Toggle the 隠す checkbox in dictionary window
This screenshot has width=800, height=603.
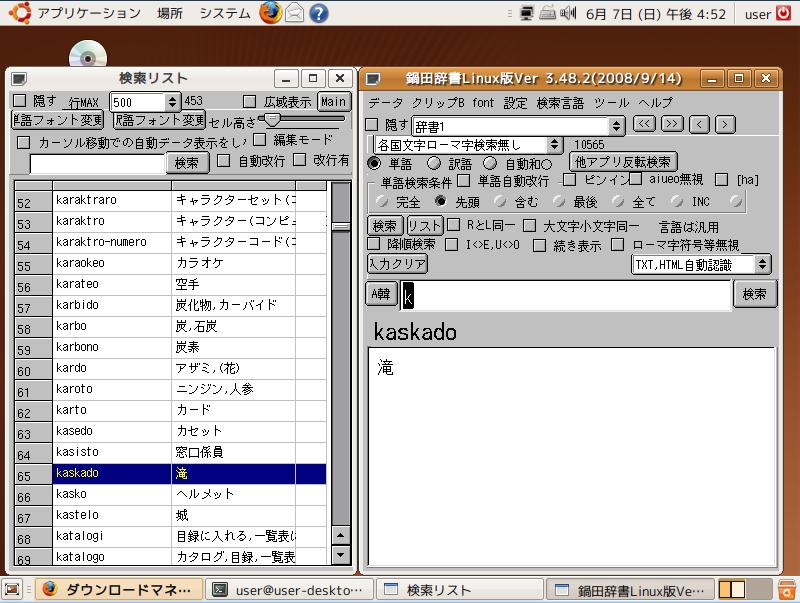pos(372,124)
